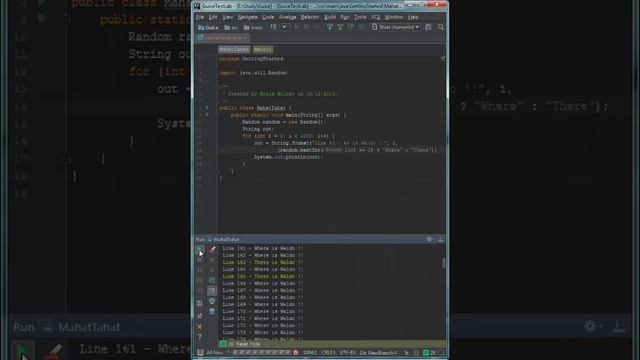Toggle scroll to end of console

[212, 291]
